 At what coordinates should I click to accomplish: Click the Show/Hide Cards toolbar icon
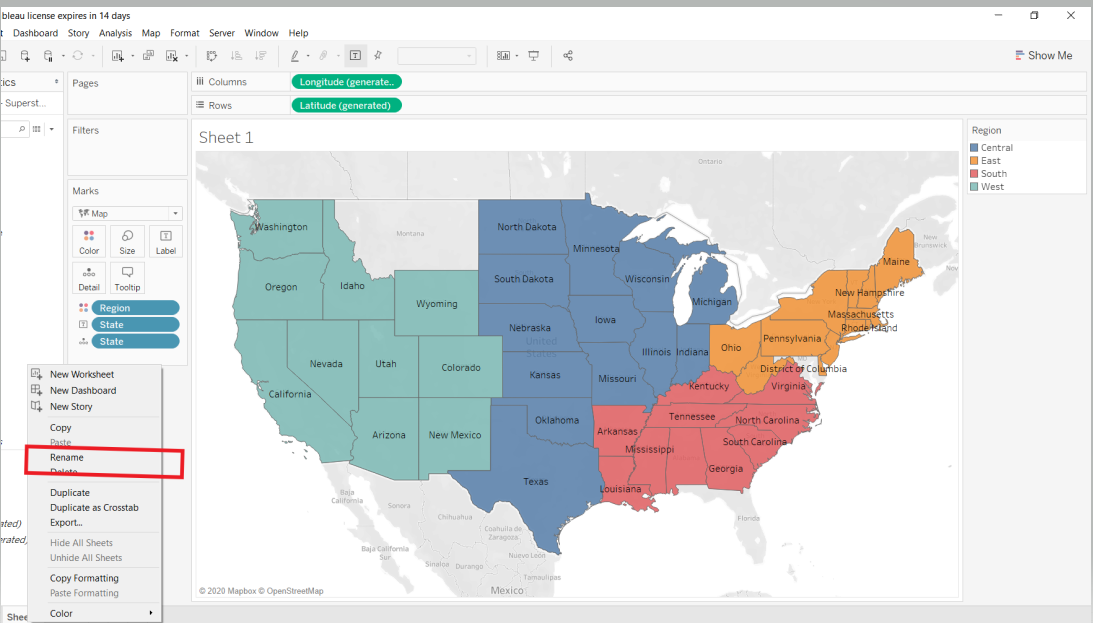point(503,56)
